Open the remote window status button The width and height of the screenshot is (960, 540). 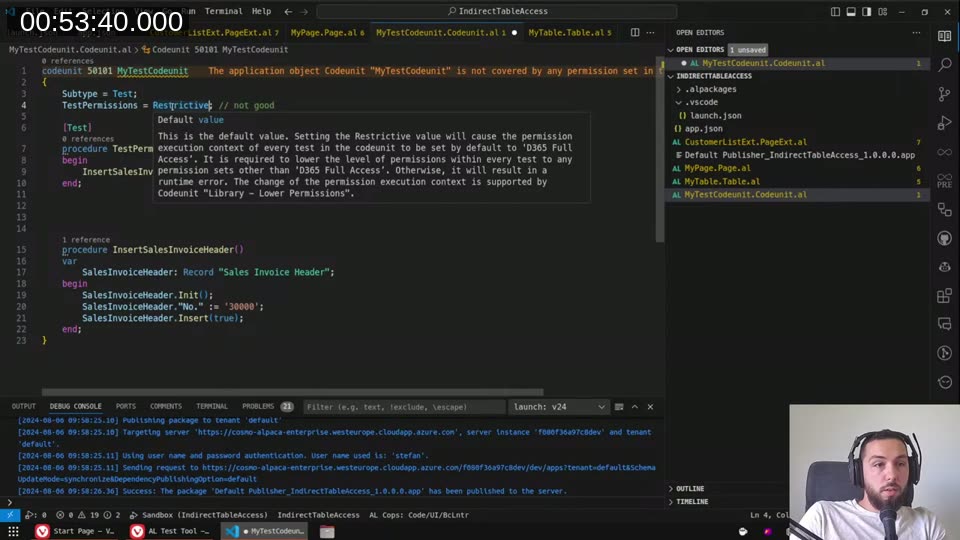coord(10,515)
